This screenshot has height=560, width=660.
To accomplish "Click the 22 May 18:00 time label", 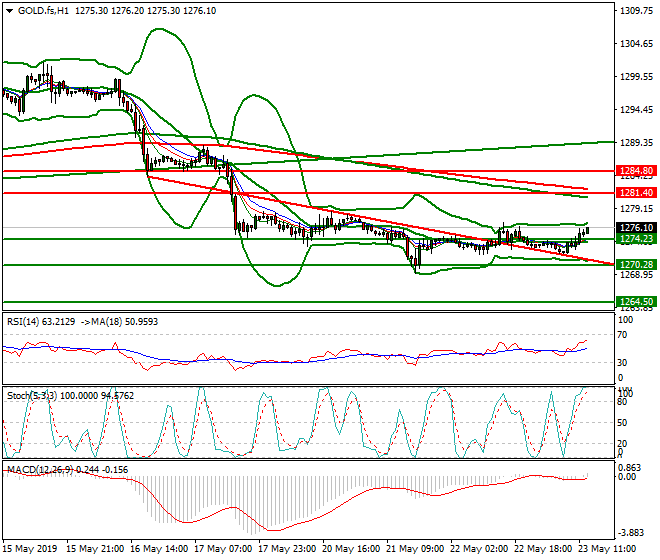I will [543, 549].
